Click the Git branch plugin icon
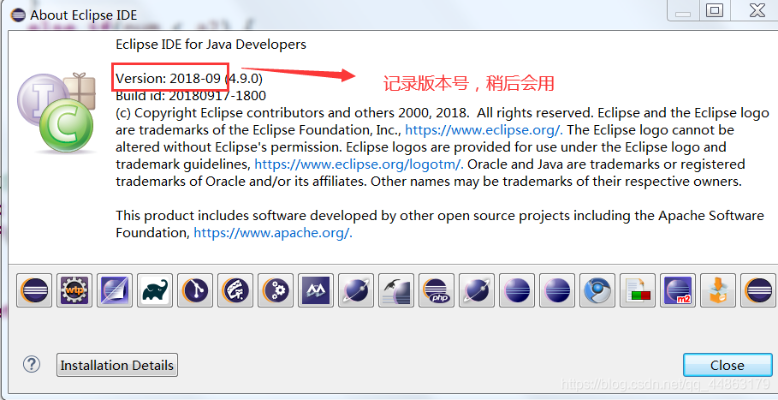The image size is (778, 400). (194, 290)
